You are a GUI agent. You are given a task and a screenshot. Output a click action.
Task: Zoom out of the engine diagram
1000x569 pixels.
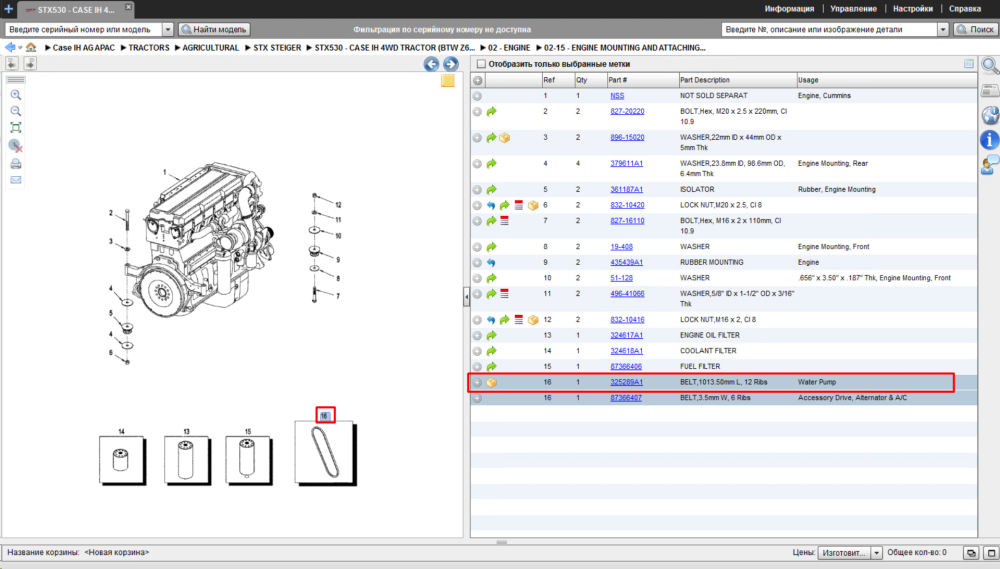coord(16,111)
